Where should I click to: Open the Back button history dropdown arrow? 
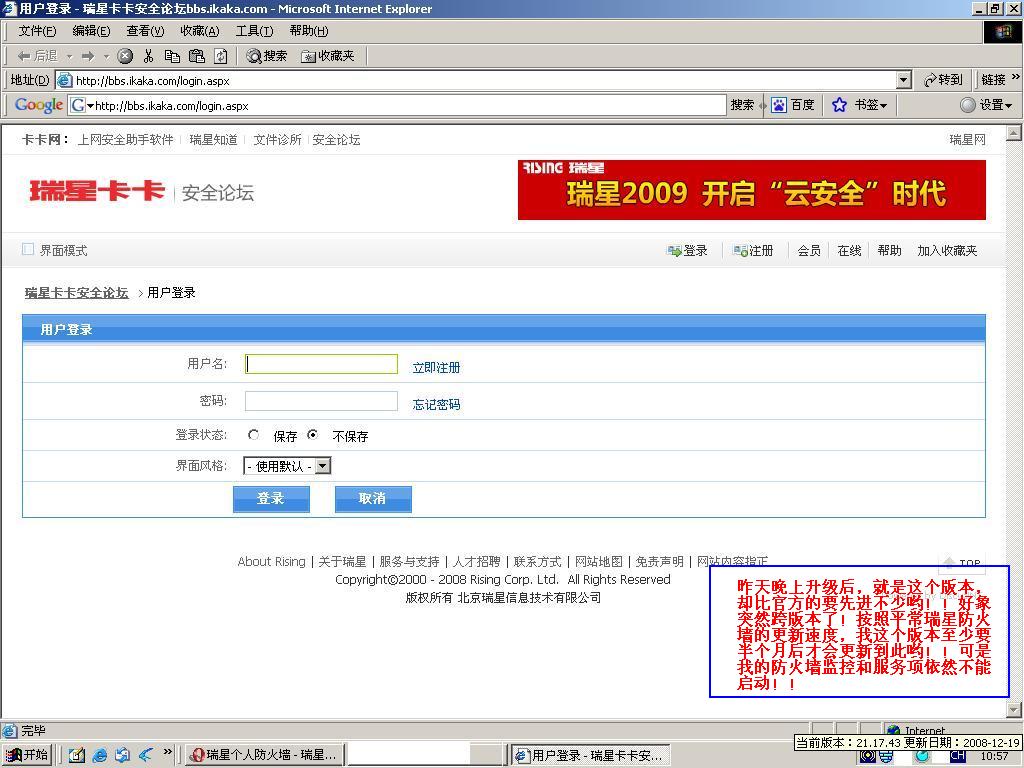(70, 57)
